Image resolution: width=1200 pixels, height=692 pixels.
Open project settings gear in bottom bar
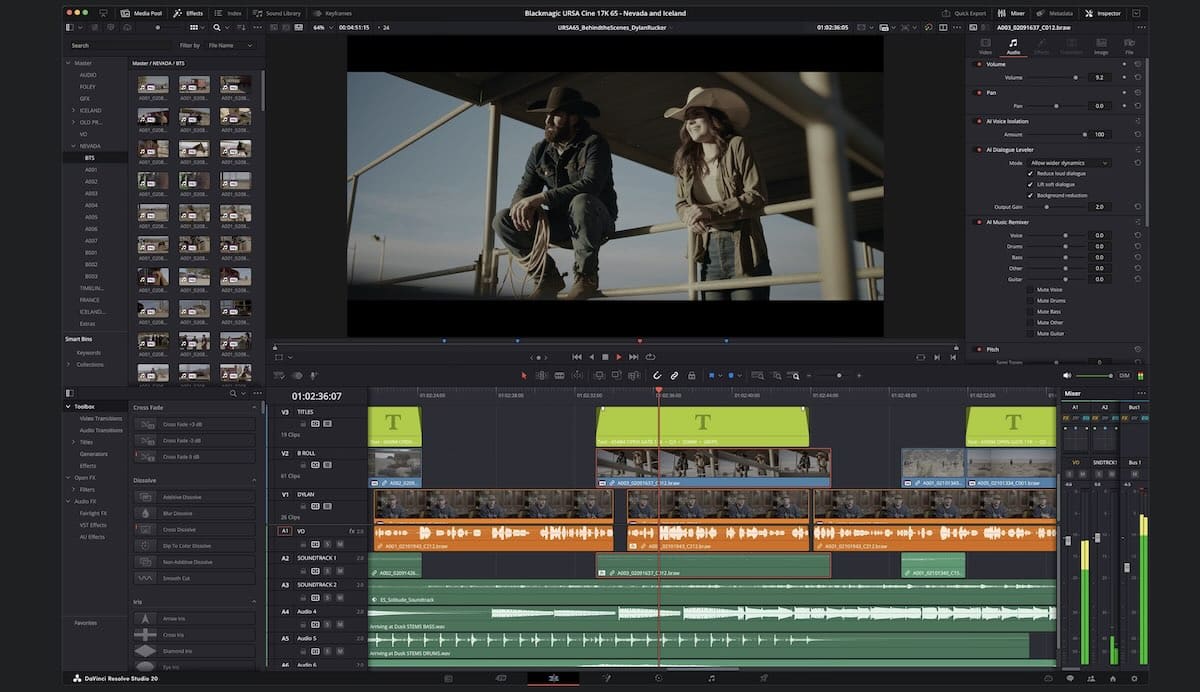pyautogui.click(x=1134, y=678)
